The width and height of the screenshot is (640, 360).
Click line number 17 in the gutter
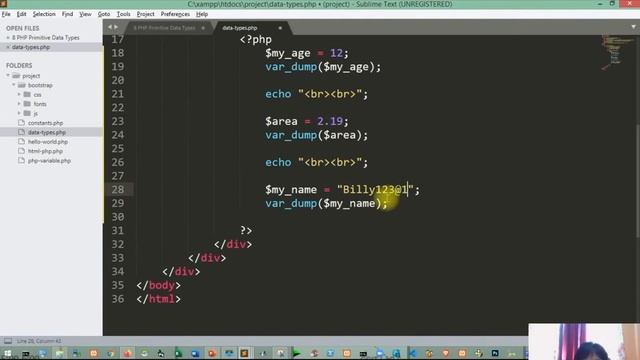coord(118,40)
